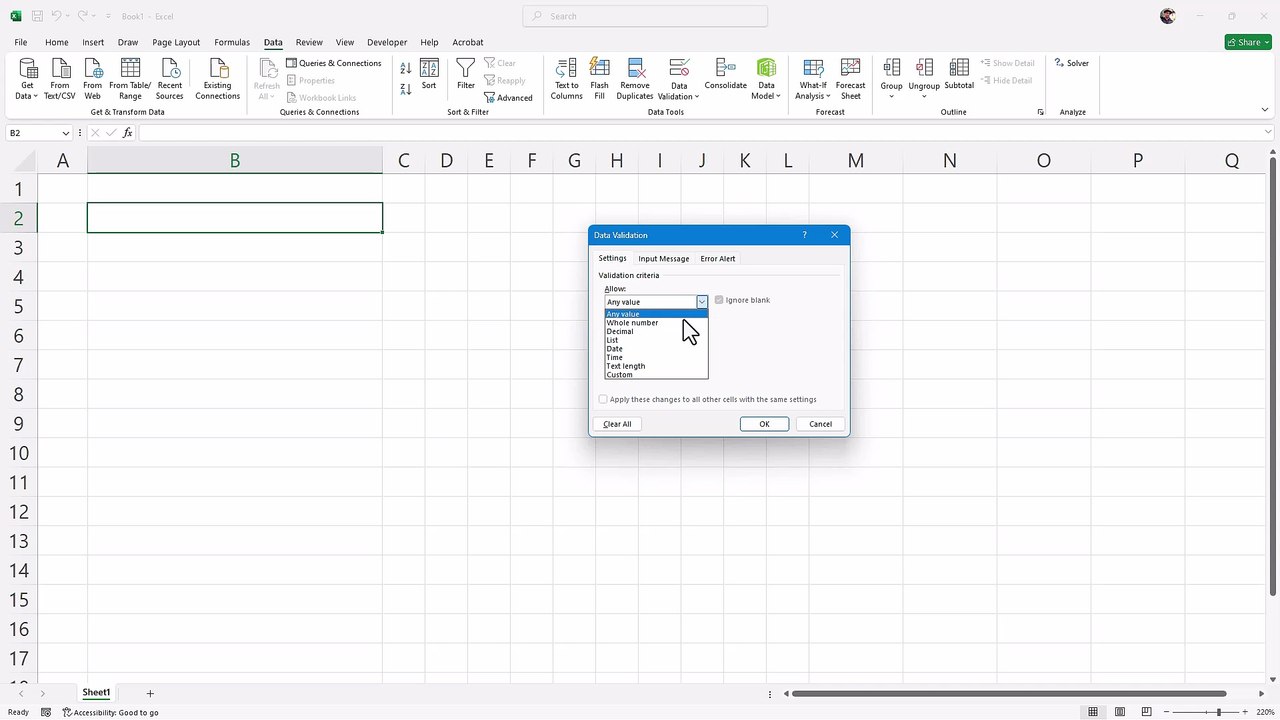Screen dimensions: 1280x720
Task: Open the Developer ribbon tab
Action: tap(387, 42)
